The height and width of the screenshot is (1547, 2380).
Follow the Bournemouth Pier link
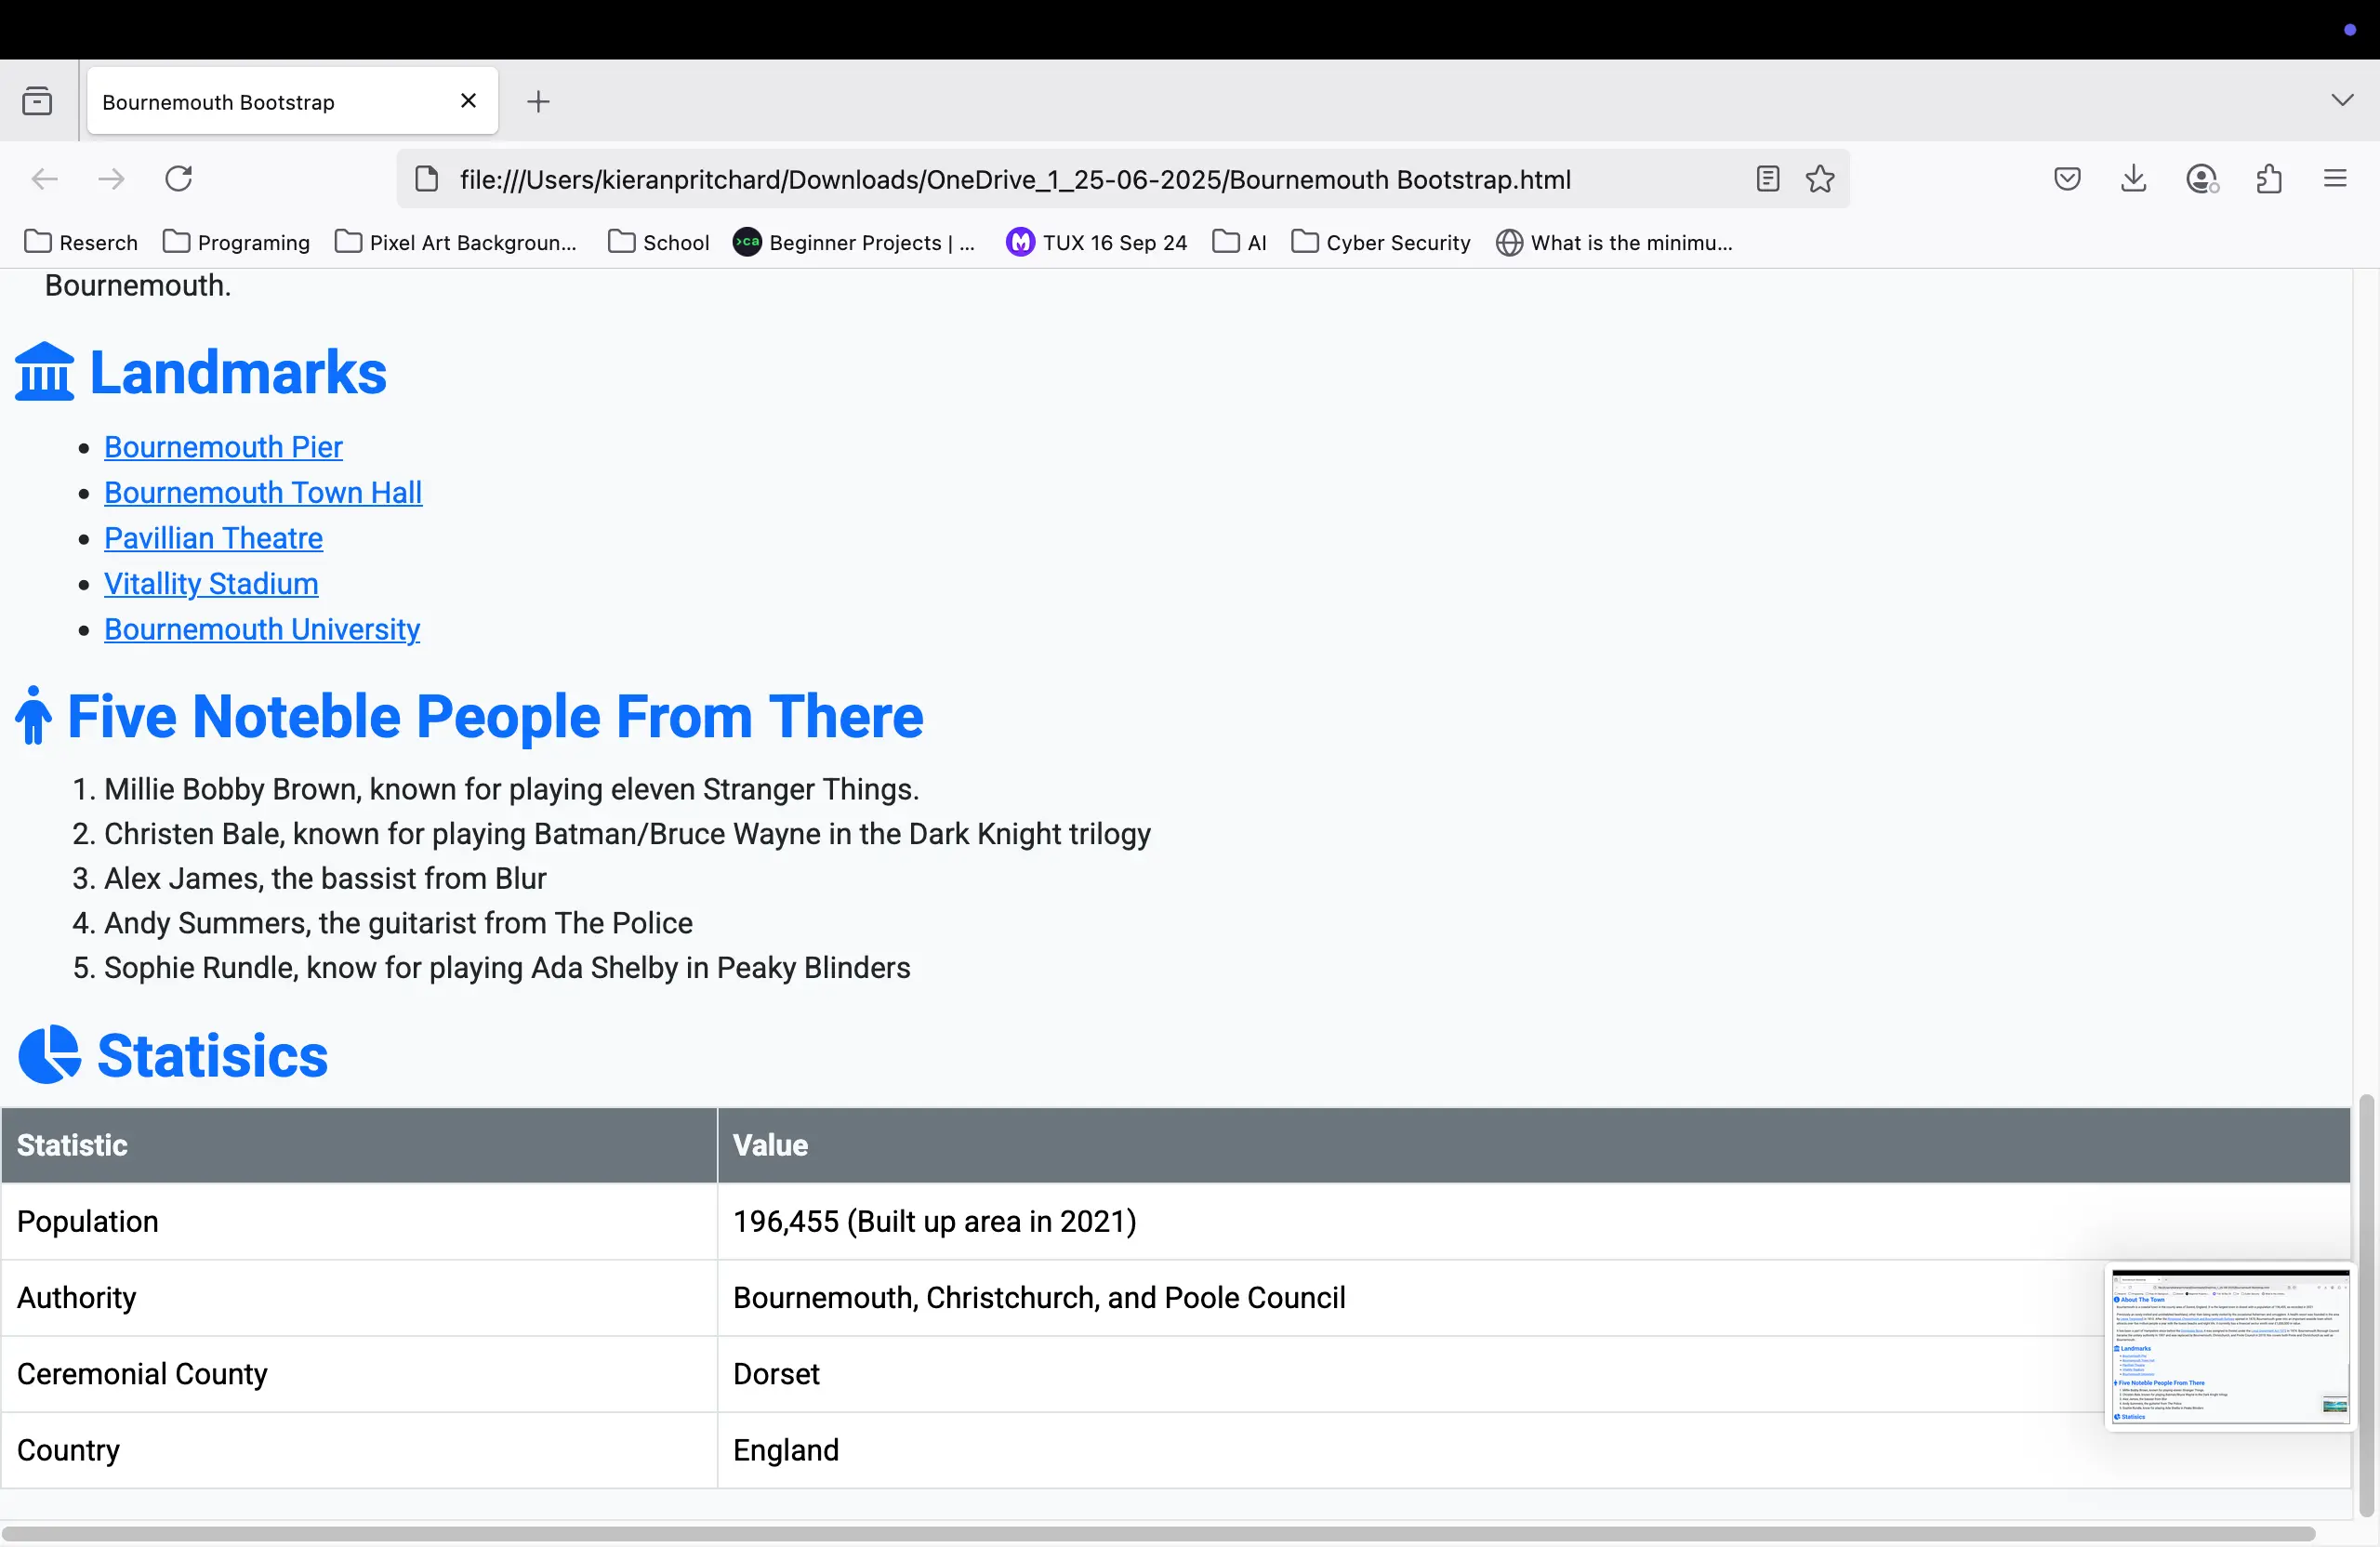222,447
